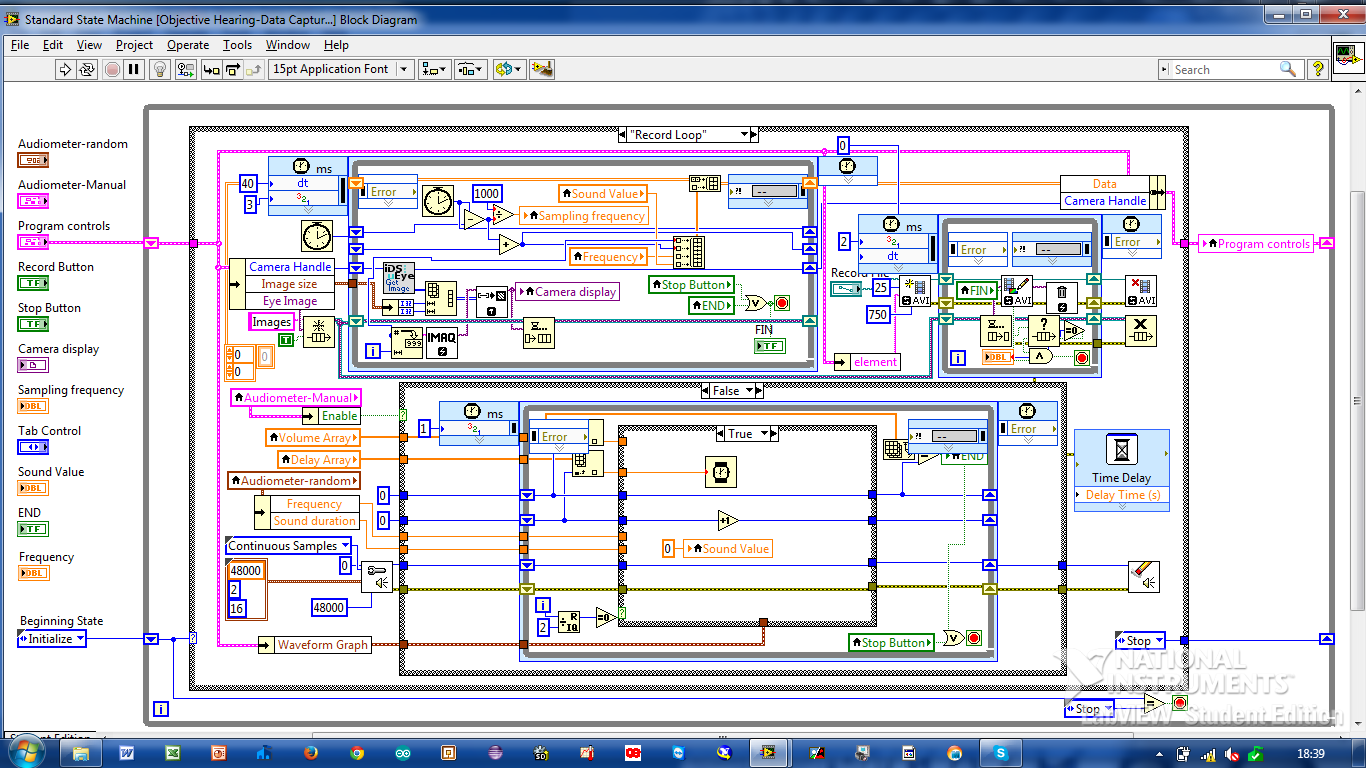This screenshot has height=768, width=1366.
Task: Select the END boolean terminal on the left
Action: (33, 529)
